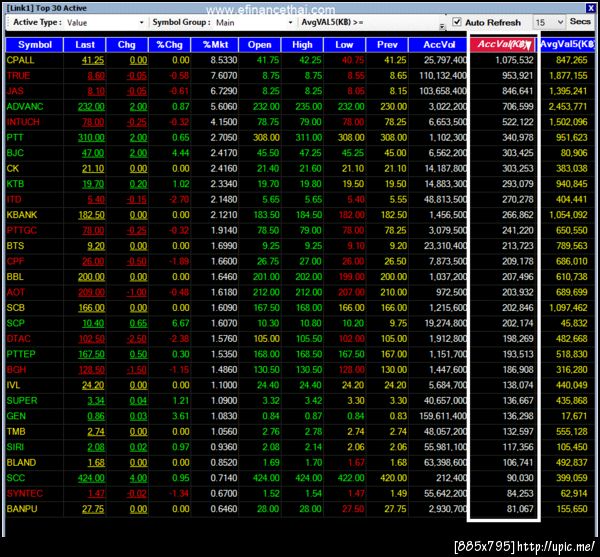Select the TRUE symbol row
600x557 pixels.
pos(300,76)
